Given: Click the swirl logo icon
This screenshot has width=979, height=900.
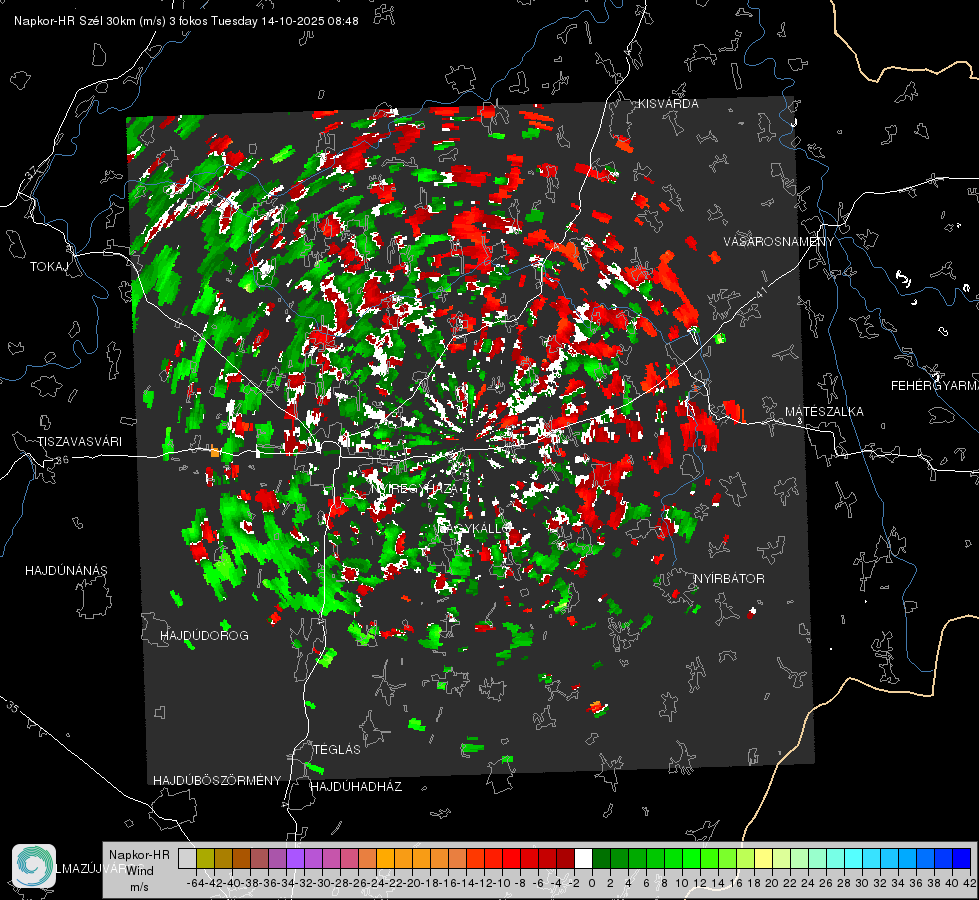Looking at the screenshot, I should [x=34, y=866].
